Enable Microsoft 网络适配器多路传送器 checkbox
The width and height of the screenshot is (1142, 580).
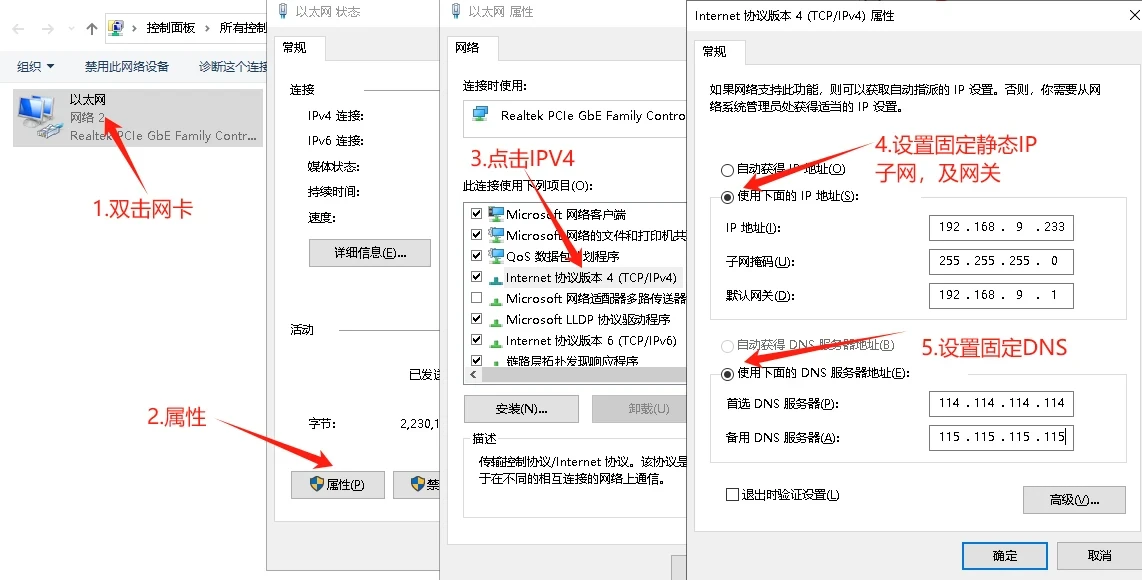point(476,298)
